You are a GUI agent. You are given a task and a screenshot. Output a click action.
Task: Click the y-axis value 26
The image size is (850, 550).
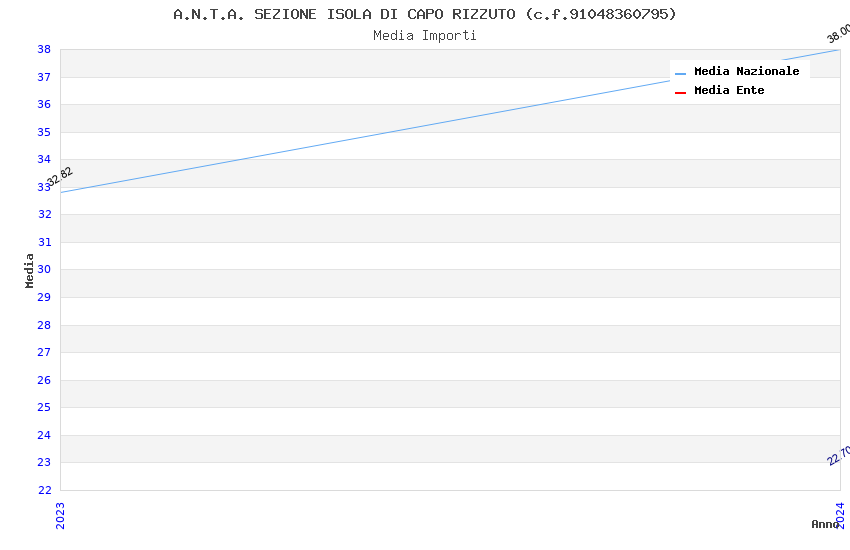(44, 380)
